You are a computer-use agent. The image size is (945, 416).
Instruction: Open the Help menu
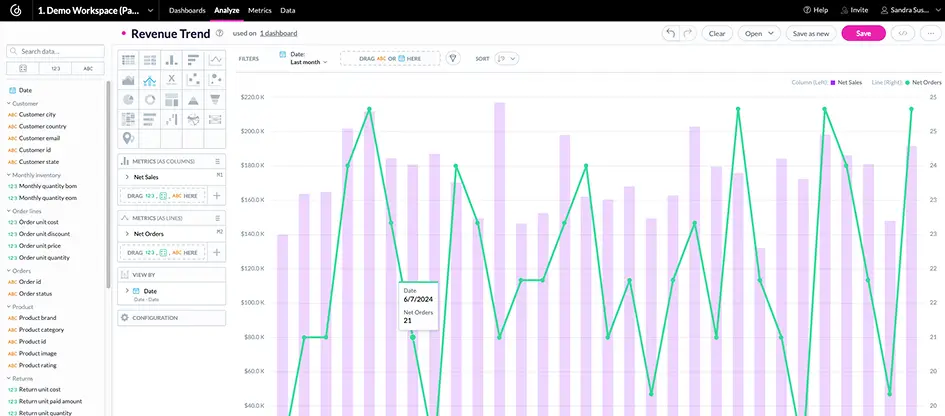point(815,10)
